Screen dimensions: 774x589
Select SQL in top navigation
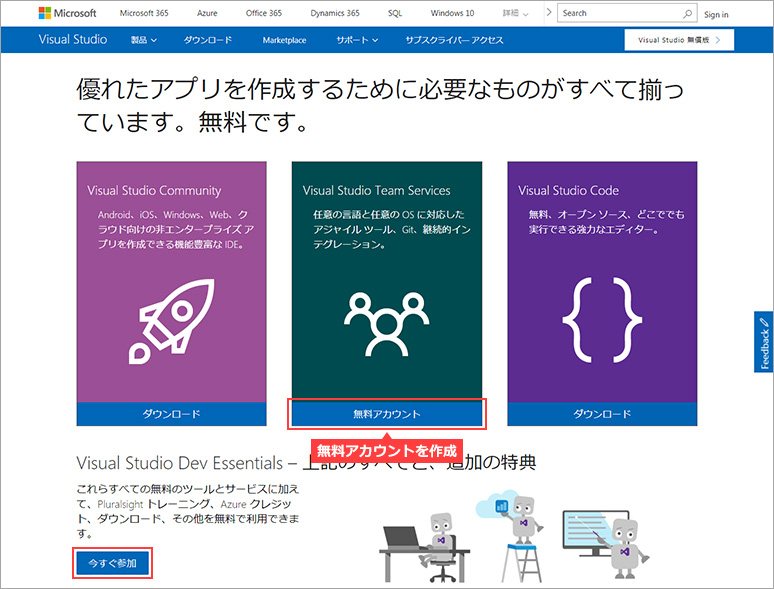(394, 13)
